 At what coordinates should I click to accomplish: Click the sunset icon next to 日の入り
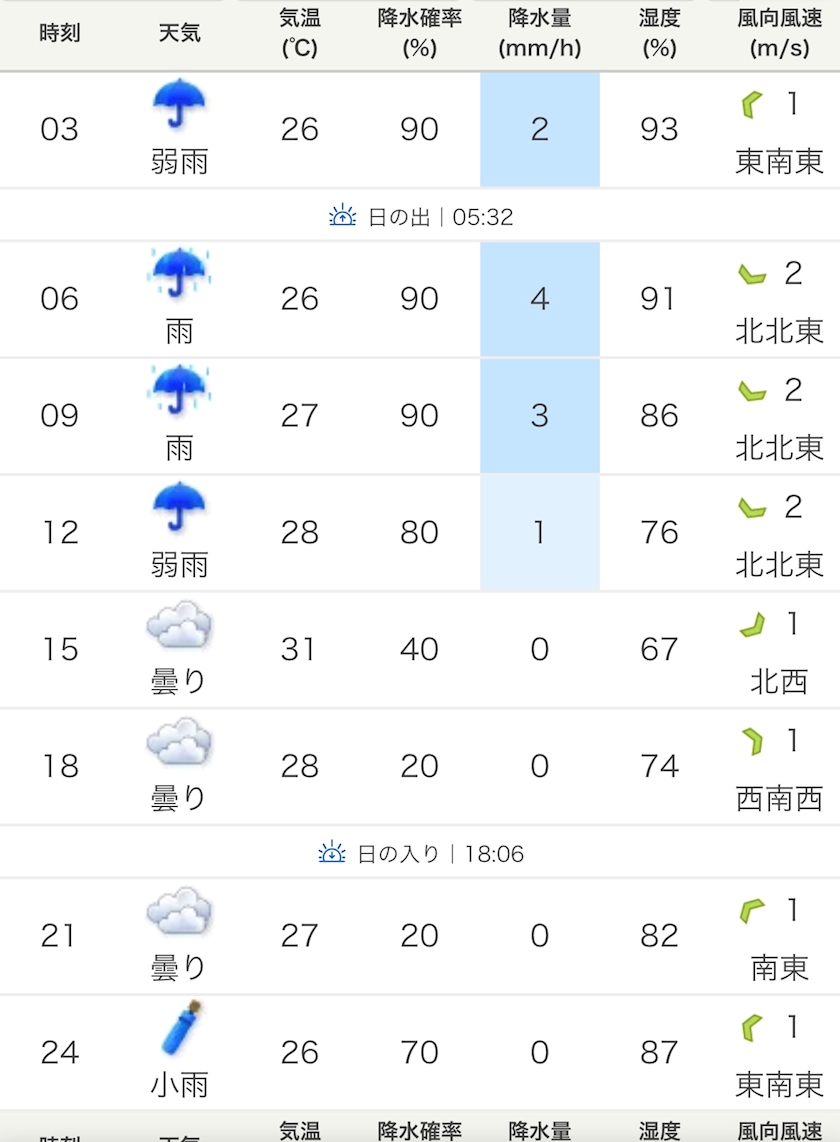[332, 853]
